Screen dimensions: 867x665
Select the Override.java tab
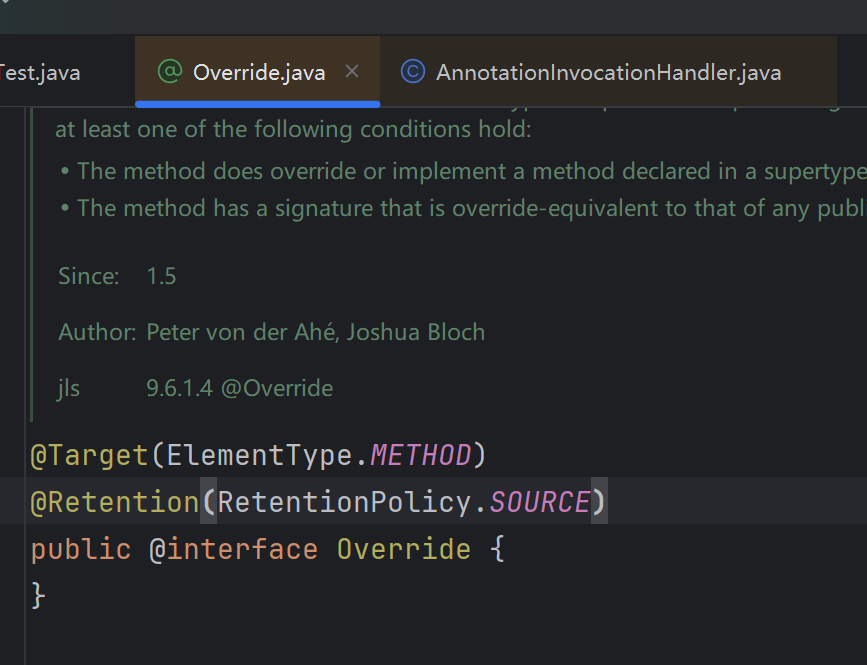pyautogui.click(x=259, y=72)
